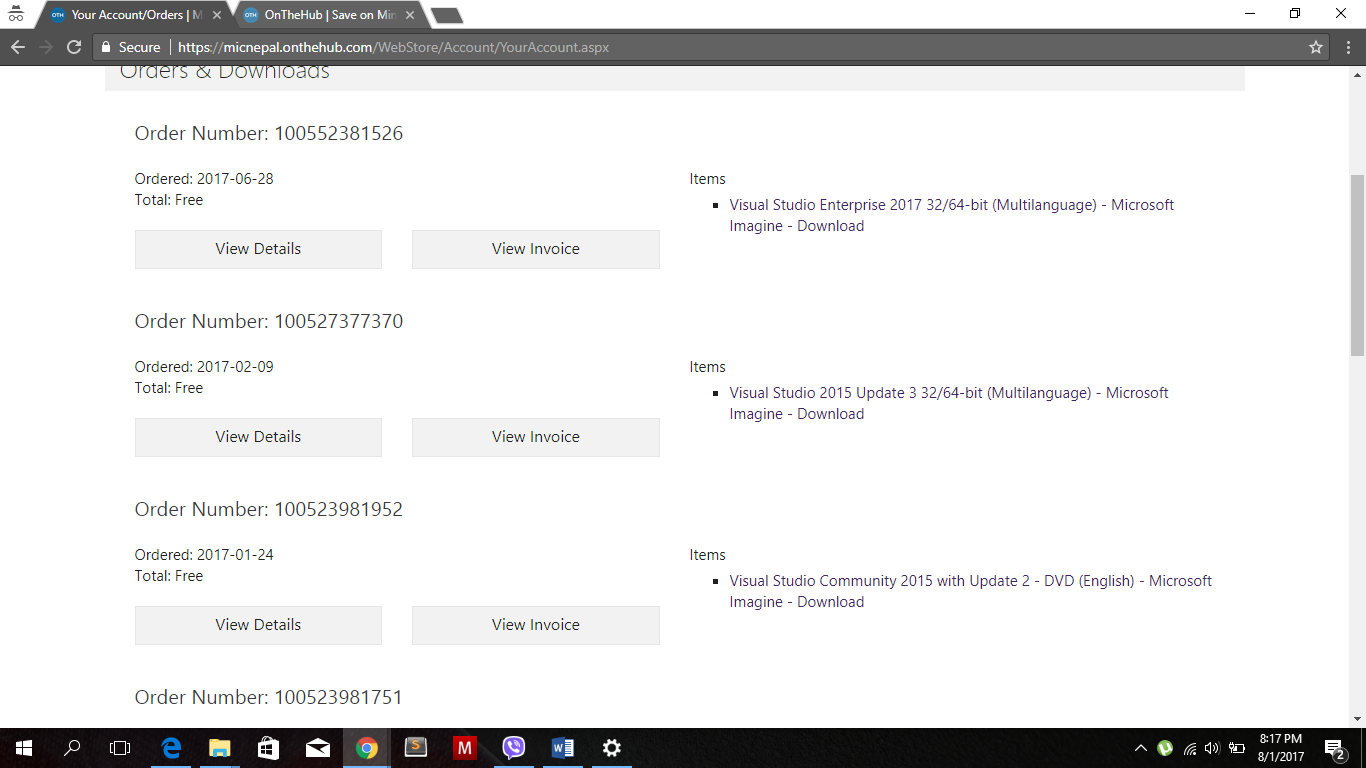Click Chrome icon on taskbar

point(367,748)
